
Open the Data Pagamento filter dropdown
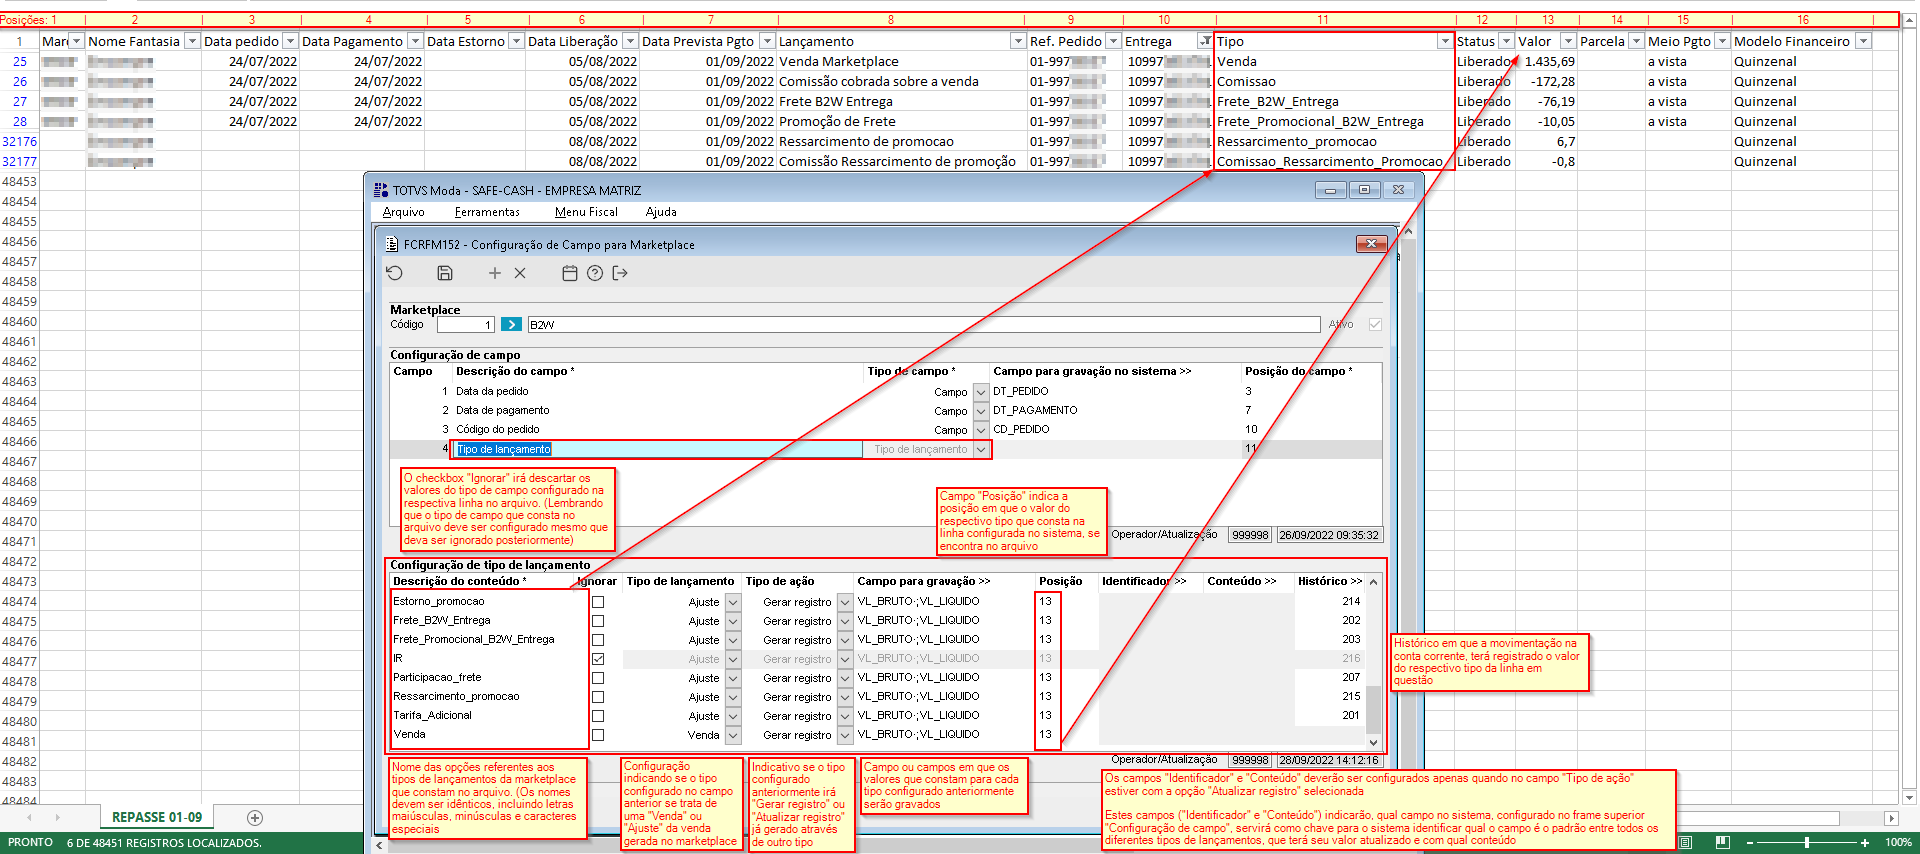click(x=414, y=41)
